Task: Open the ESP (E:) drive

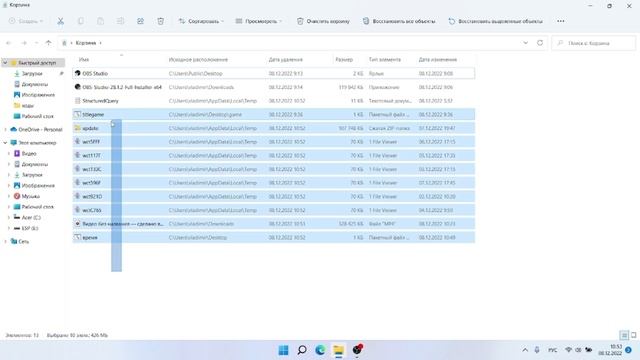Action: coord(29,228)
